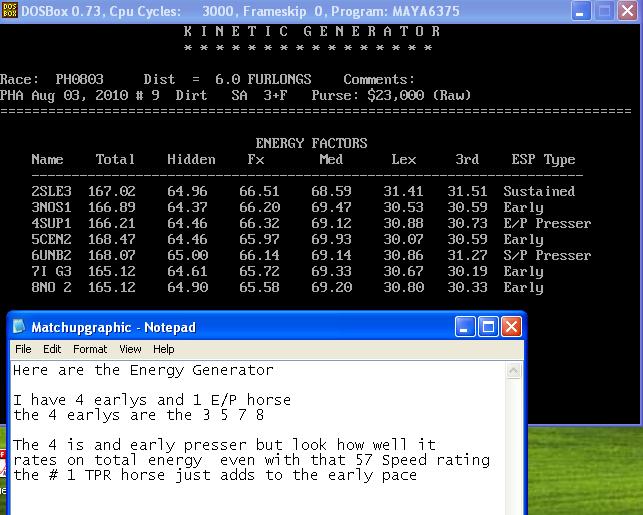Click the DOSBox 0.73 title bar text
This screenshot has height=515, width=643.
pyautogui.click(x=240, y=11)
